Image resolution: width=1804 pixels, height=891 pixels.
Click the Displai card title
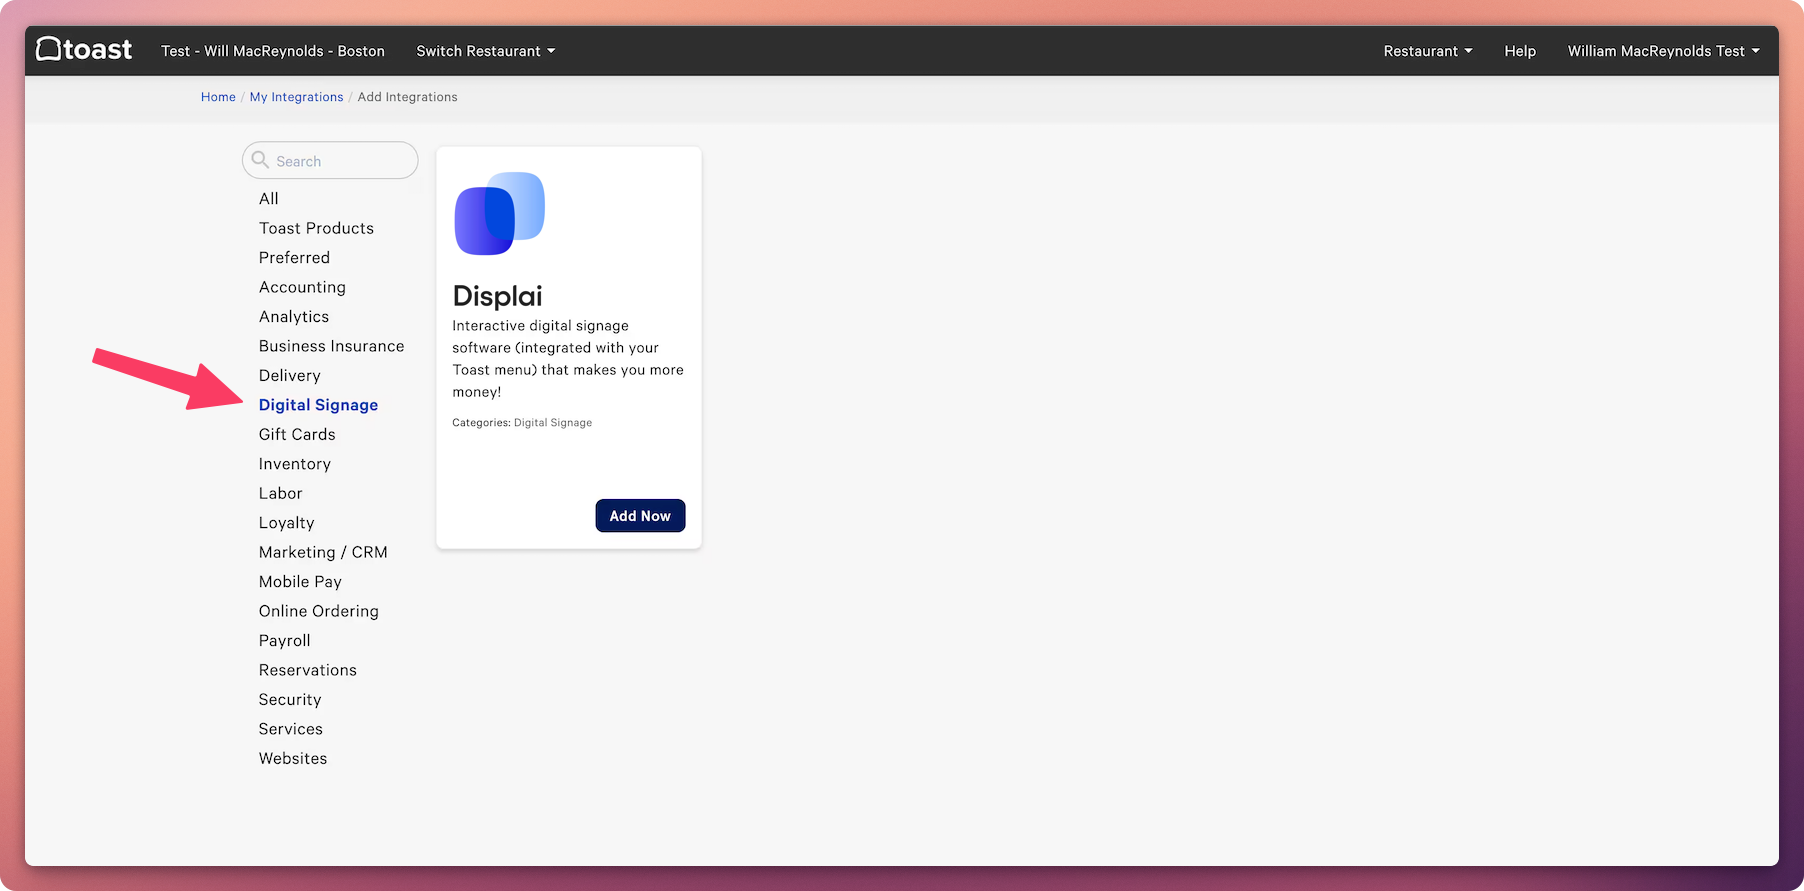(497, 296)
